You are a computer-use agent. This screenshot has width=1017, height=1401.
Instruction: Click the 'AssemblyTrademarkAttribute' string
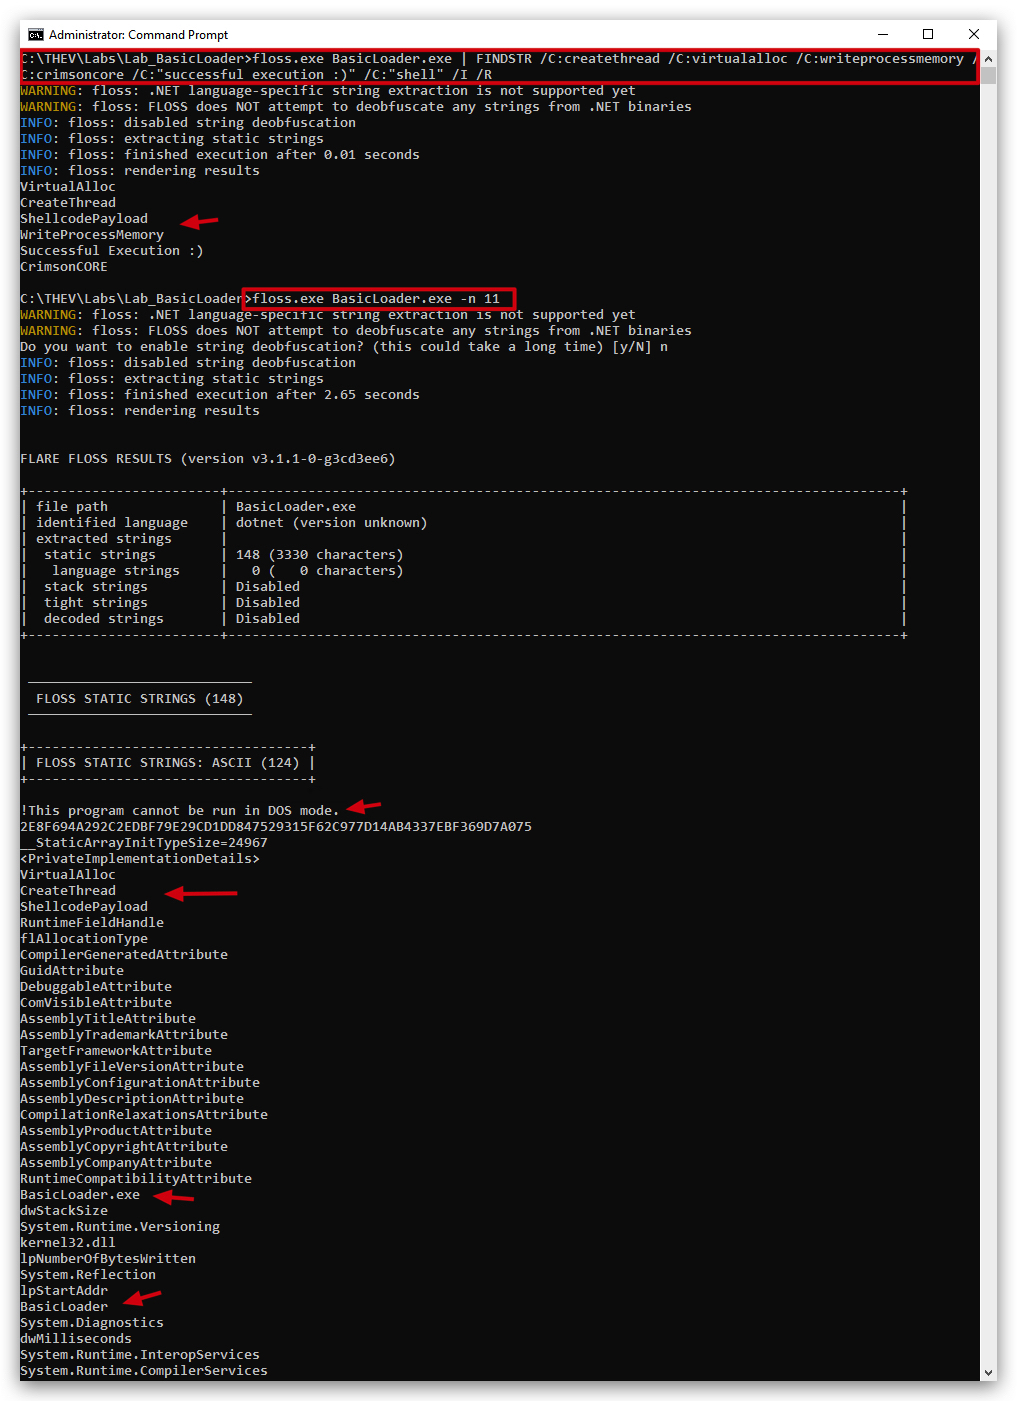click(x=124, y=1035)
